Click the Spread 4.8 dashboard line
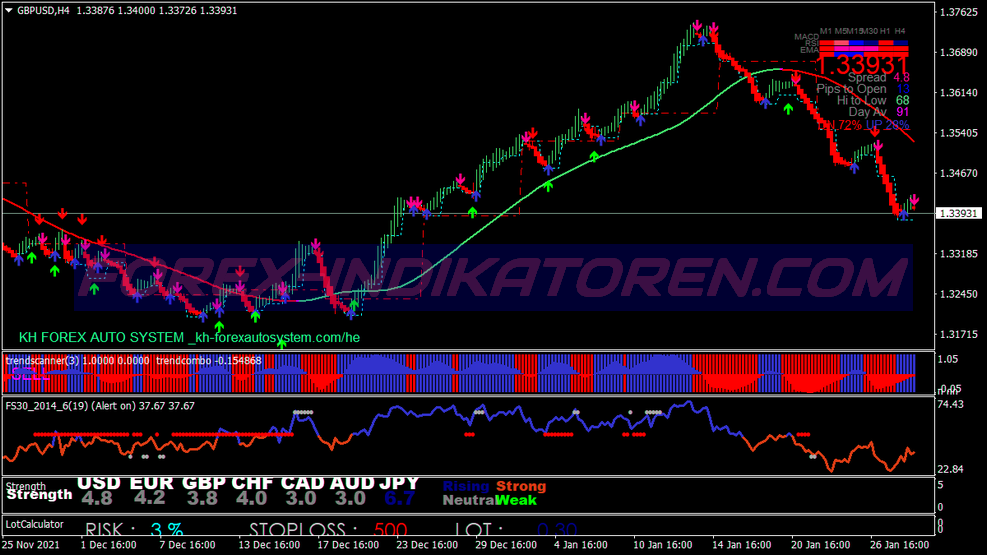987x555 pixels. coord(878,77)
